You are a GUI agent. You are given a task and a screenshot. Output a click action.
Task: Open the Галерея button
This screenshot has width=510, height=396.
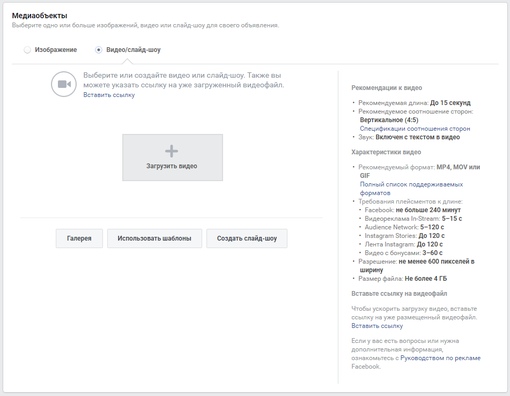[79, 238]
